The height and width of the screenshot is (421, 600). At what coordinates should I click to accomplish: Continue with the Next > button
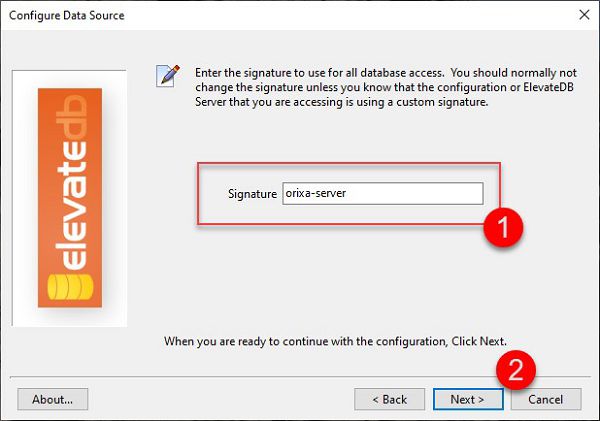[468, 399]
